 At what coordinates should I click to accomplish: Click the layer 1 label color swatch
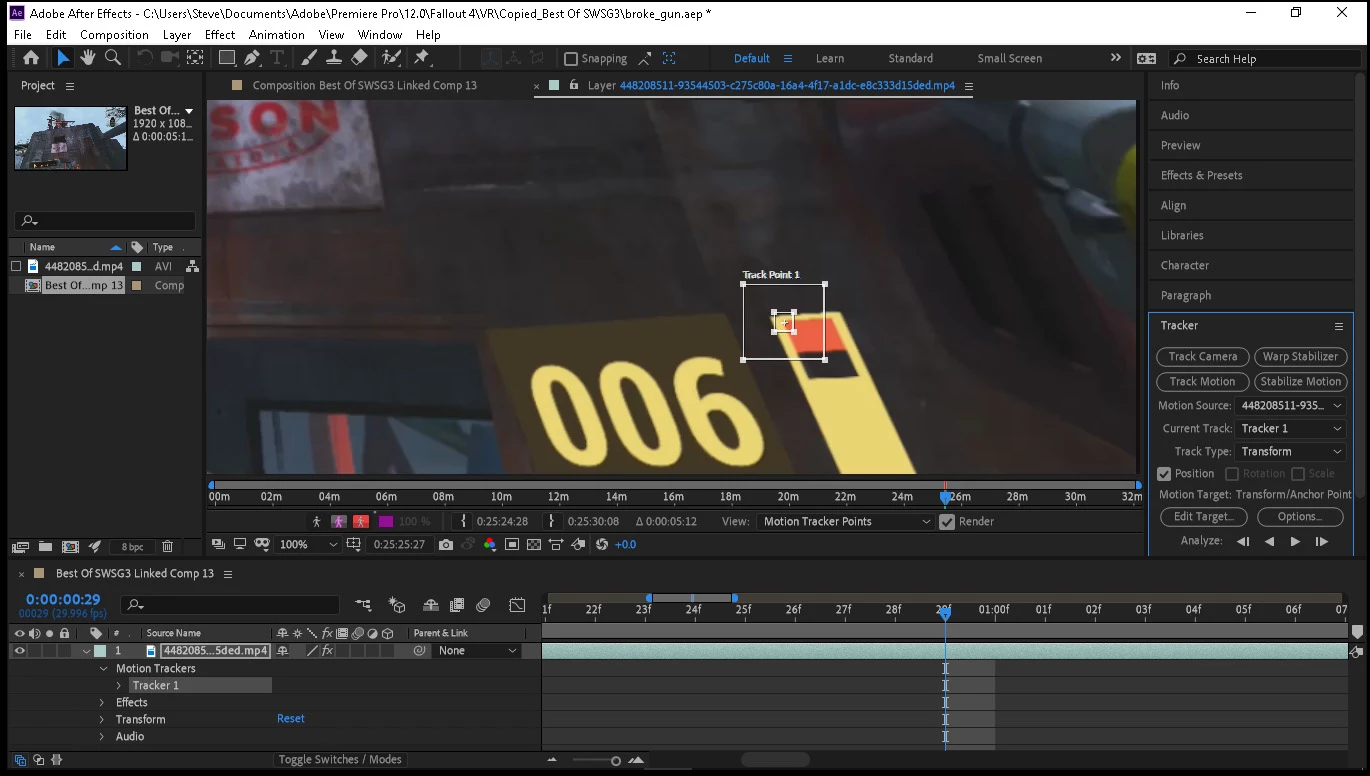pos(100,651)
